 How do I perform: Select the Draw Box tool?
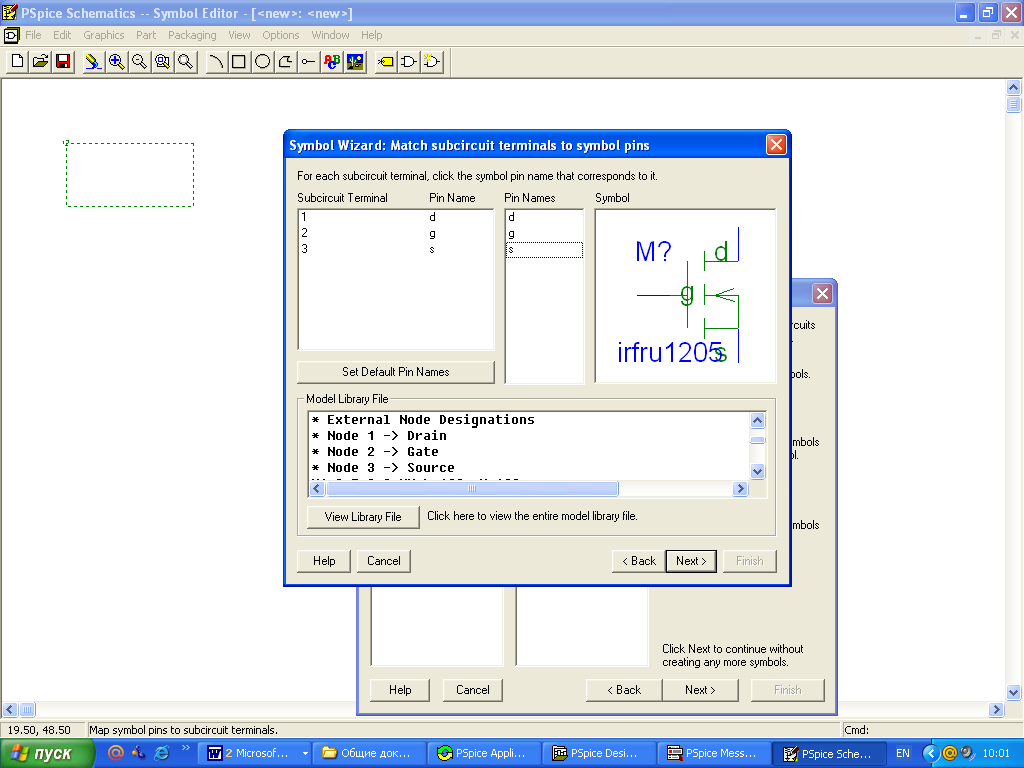click(239, 62)
